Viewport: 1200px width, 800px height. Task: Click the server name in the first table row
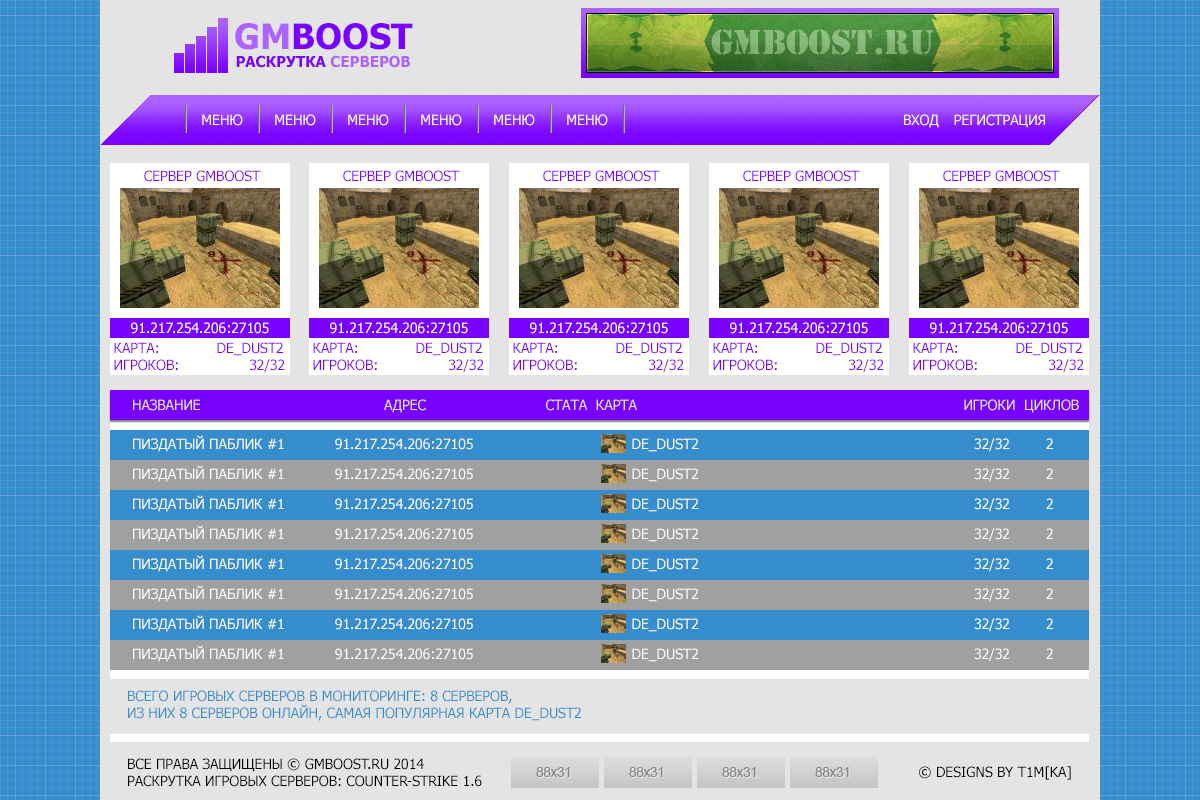coord(208,444)
